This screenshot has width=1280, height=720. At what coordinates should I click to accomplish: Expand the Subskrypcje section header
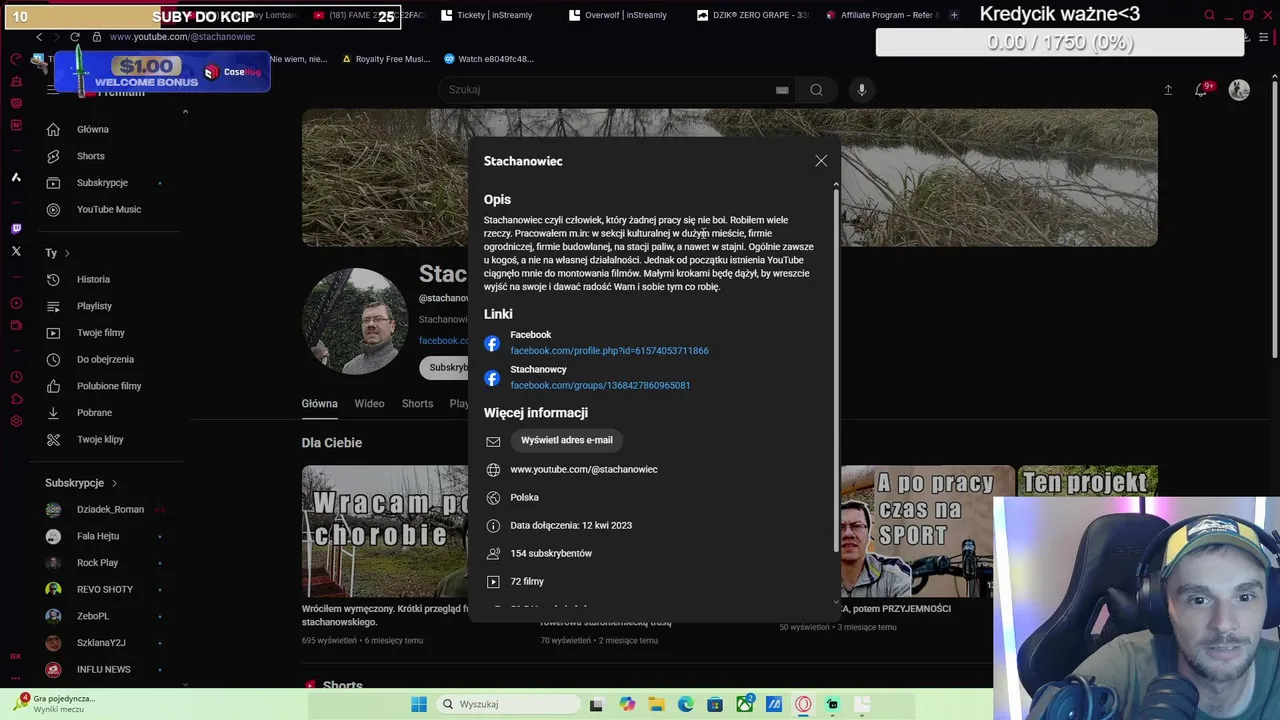[x=82, y=483]
